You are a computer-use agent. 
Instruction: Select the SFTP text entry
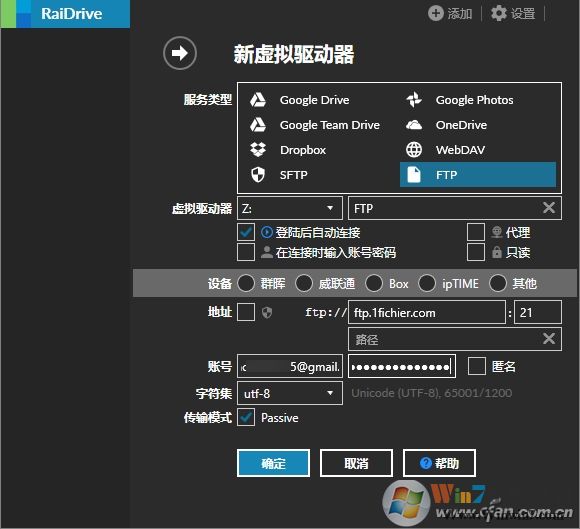click(293, 175)
